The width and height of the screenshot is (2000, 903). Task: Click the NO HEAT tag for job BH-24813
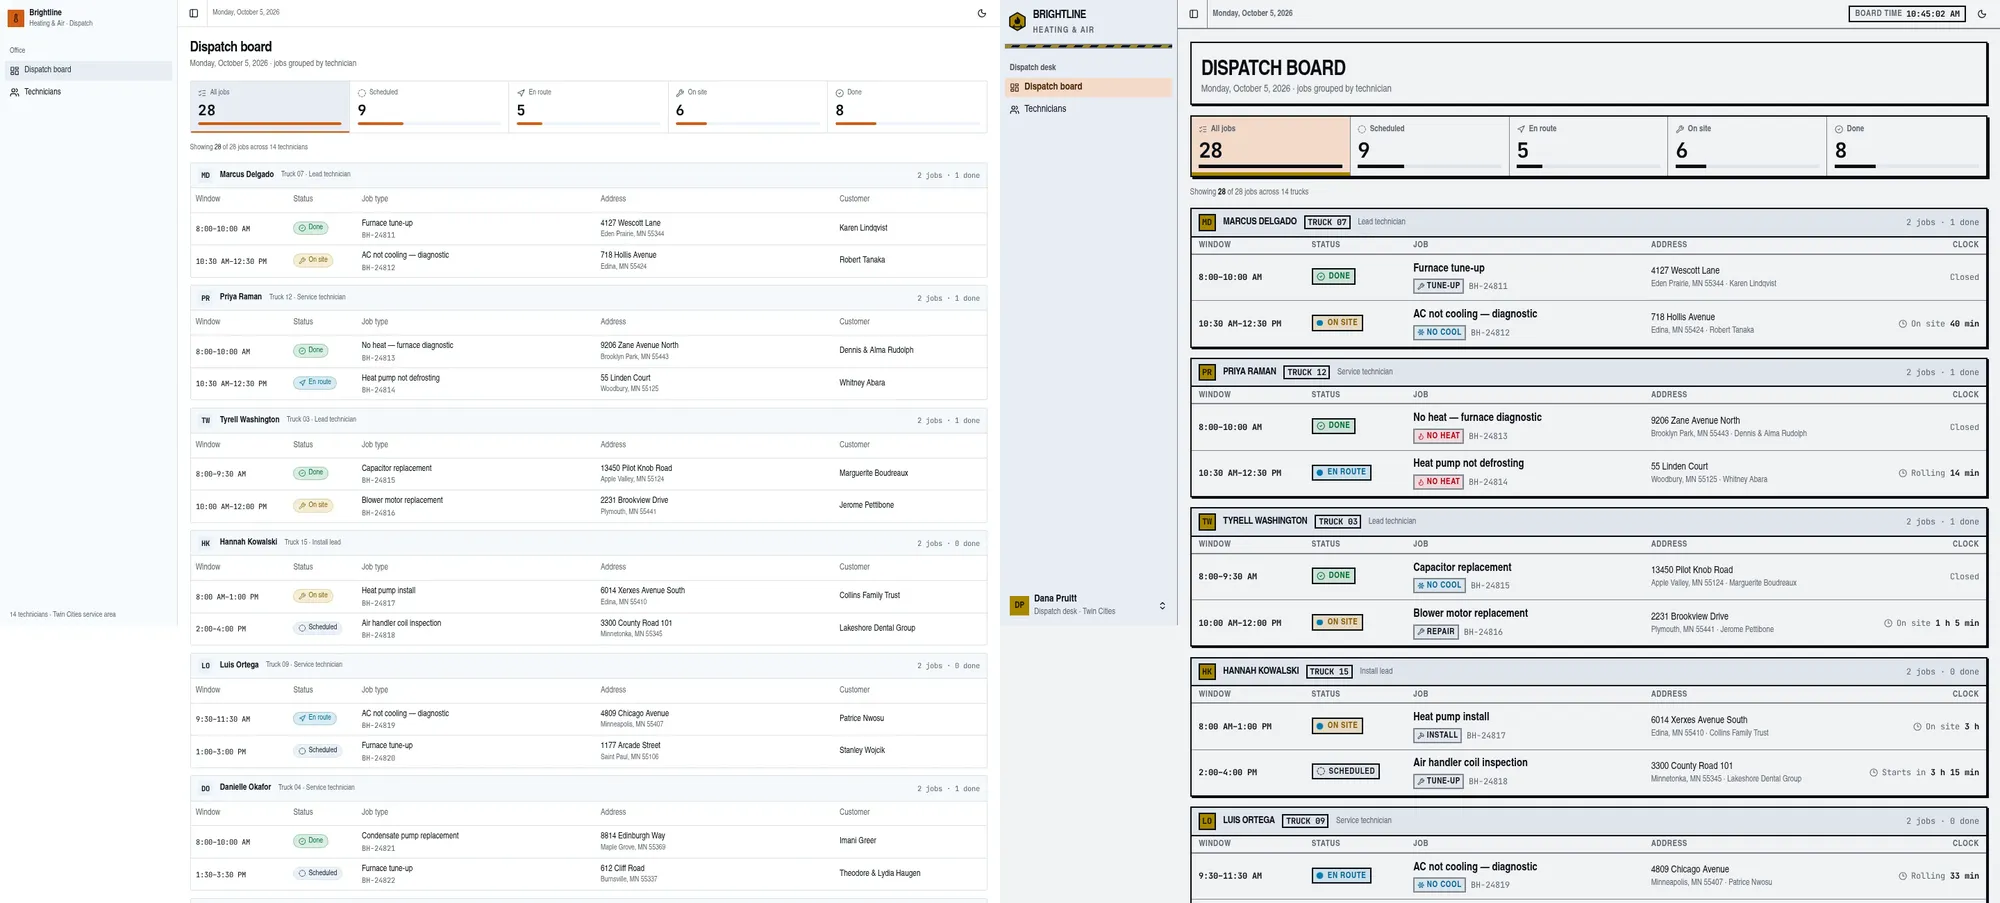1438,436
